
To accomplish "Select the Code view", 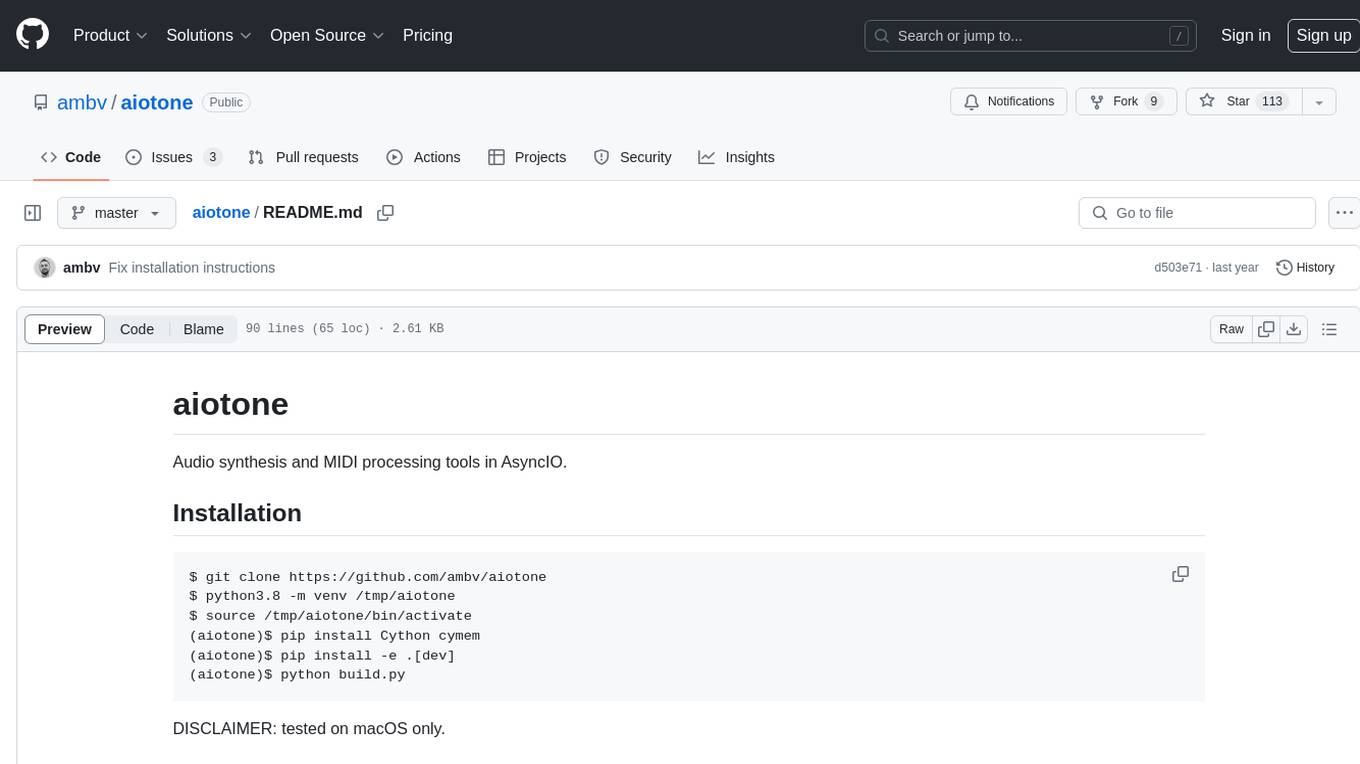I will [x=137, y=329].
